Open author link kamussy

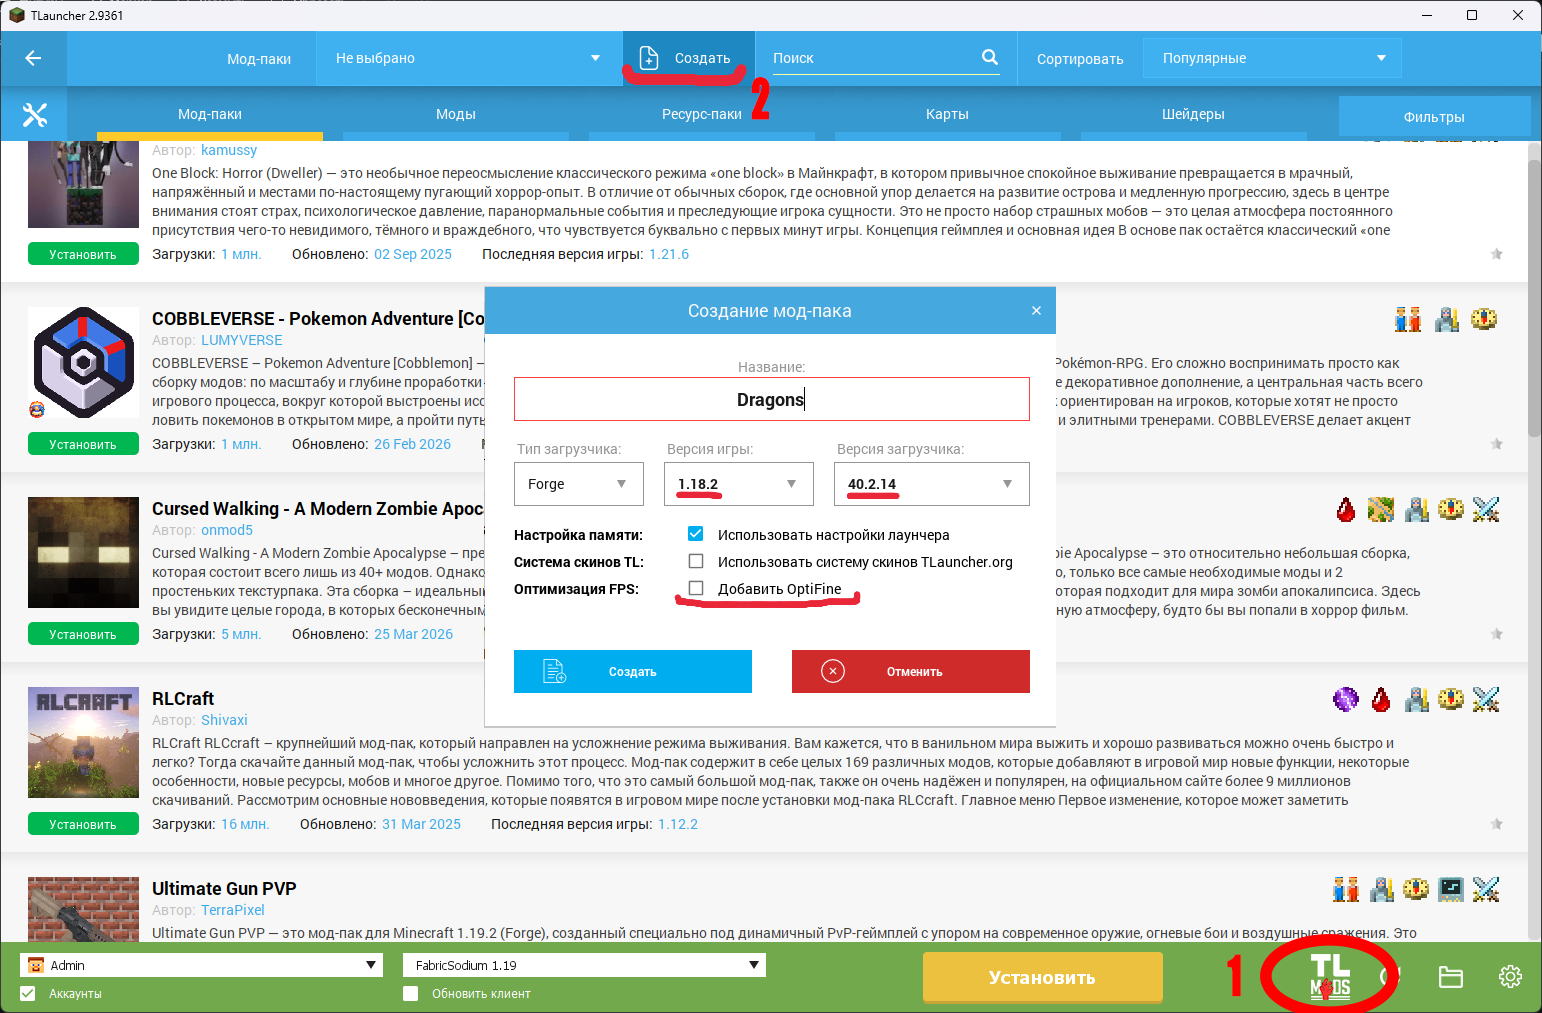pyautogui.click(x=229, y=150)
